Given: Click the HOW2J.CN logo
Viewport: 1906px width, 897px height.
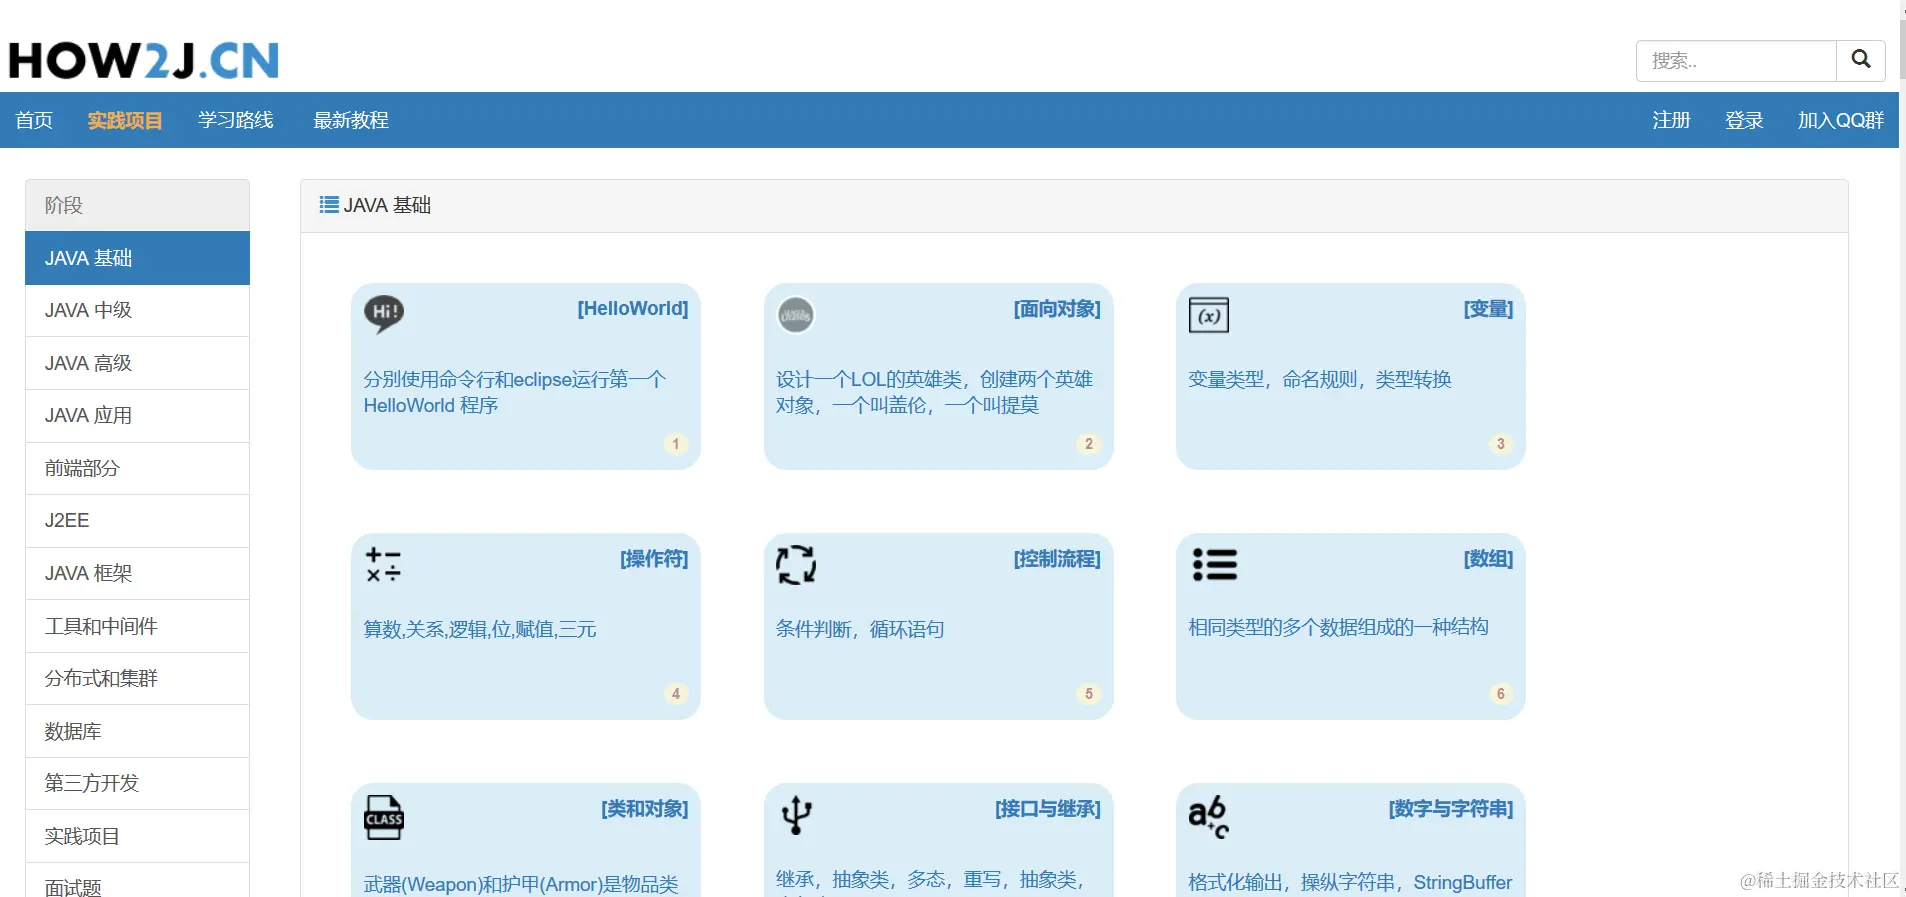Looking at the screenshot, I should point(144,60).
